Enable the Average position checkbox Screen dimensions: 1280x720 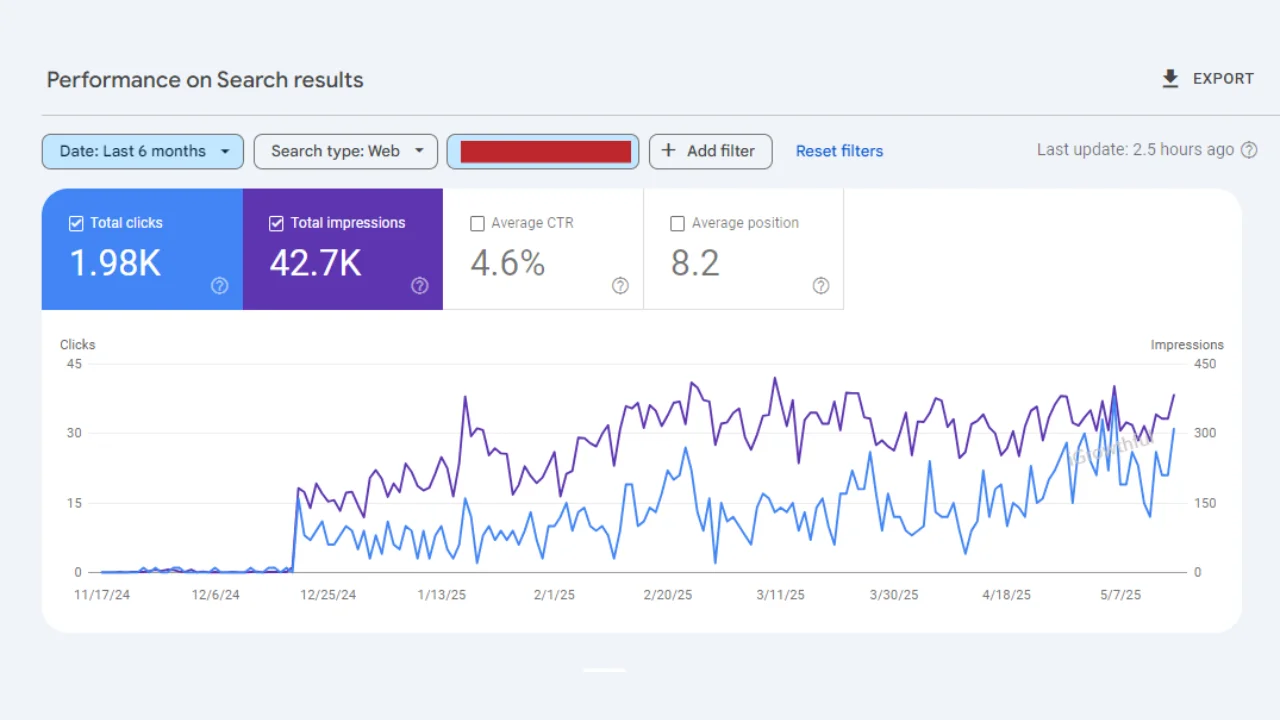(677, 224)
